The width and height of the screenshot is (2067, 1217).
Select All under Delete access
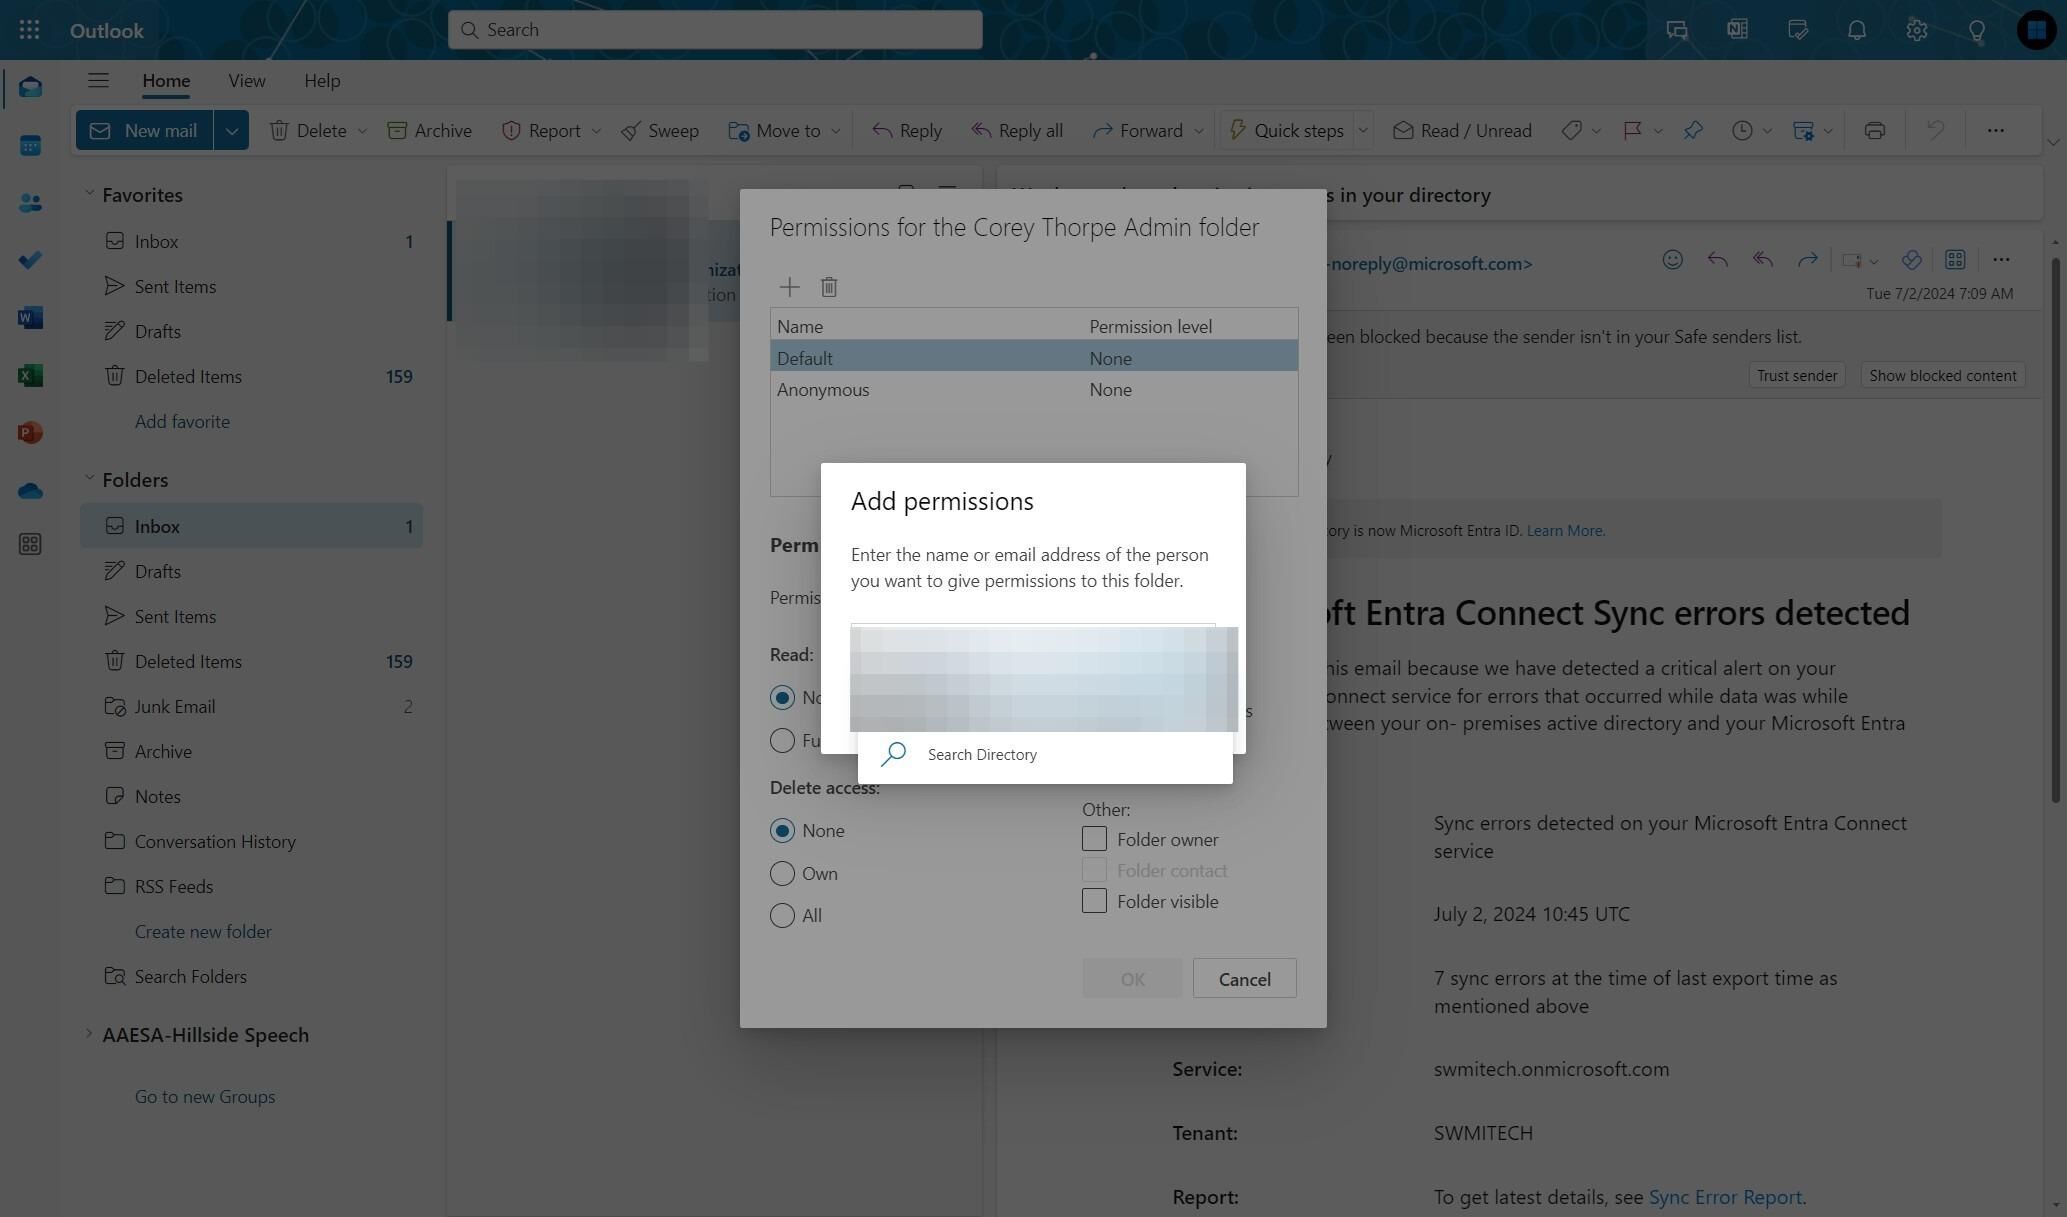click(x=782, y=916)
